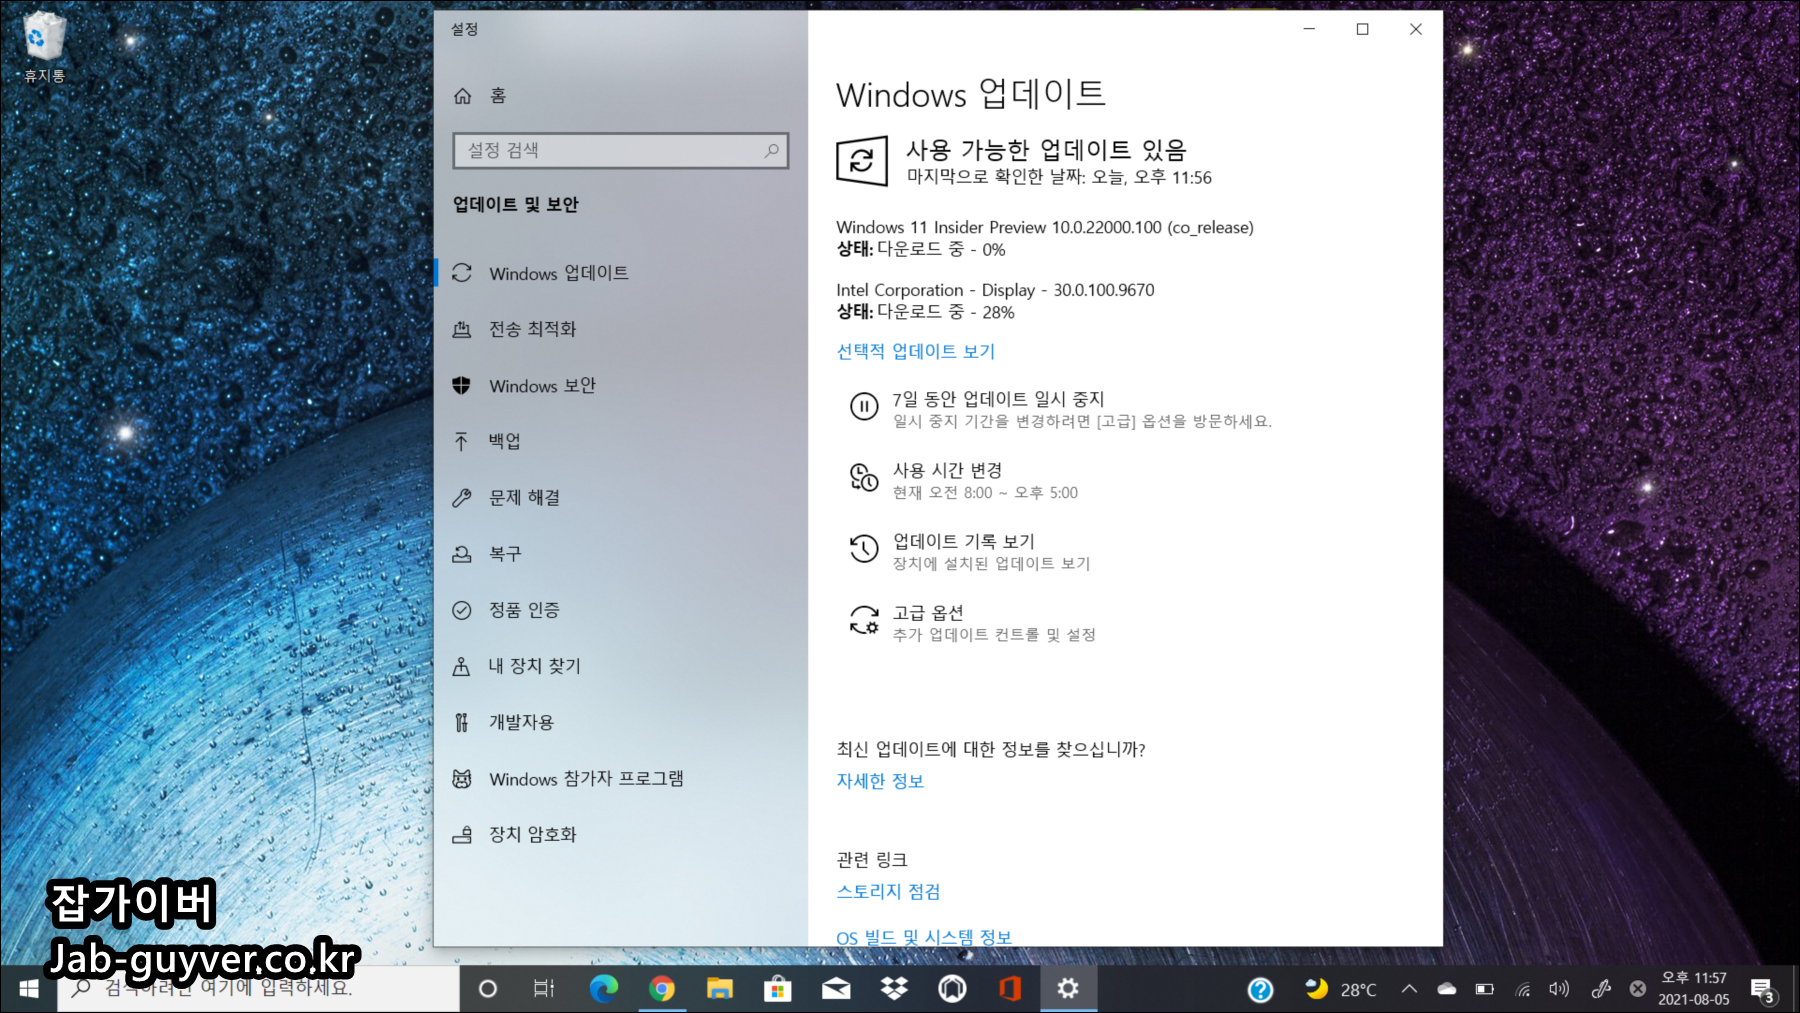Image resolution: width=1800 pixels, height=1013 pixels.
Task: Launch Google Chrome from taskbar
Action: coord(661,989)
